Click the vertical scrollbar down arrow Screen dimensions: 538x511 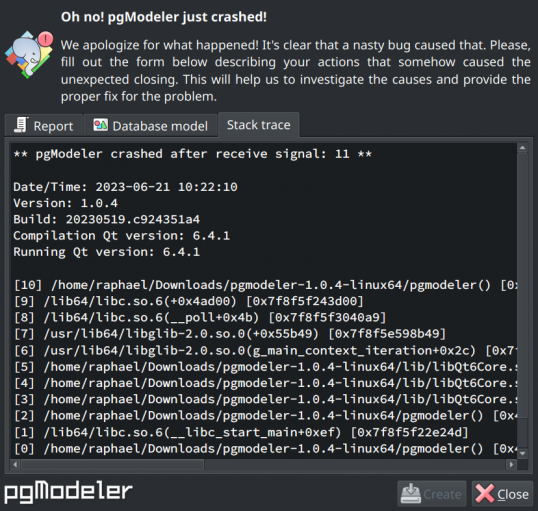coord(523,454)
